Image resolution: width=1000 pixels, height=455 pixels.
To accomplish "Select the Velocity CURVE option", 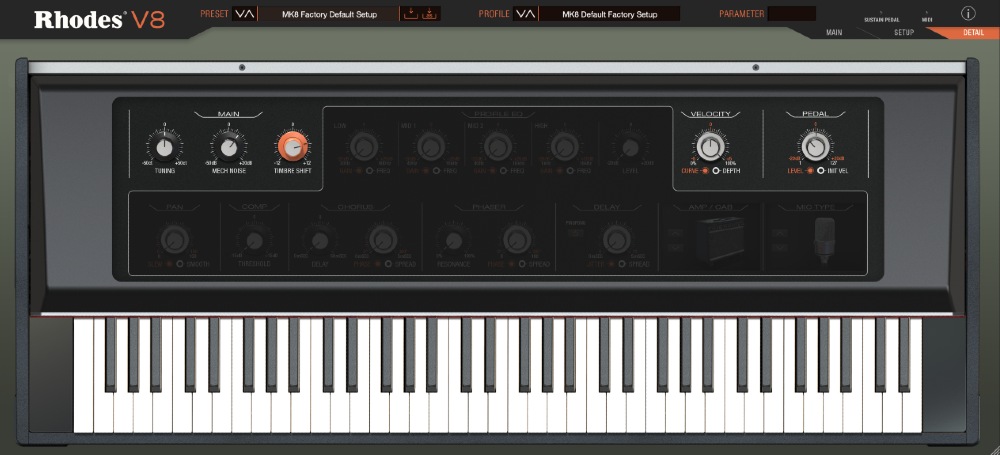I will click(694, 171).
